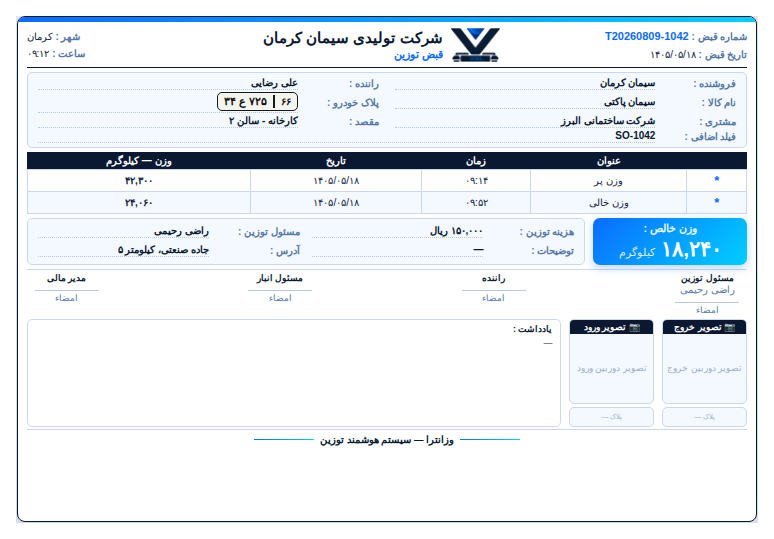Click time ۰۹:۵۲ in the table

point(476,203)
